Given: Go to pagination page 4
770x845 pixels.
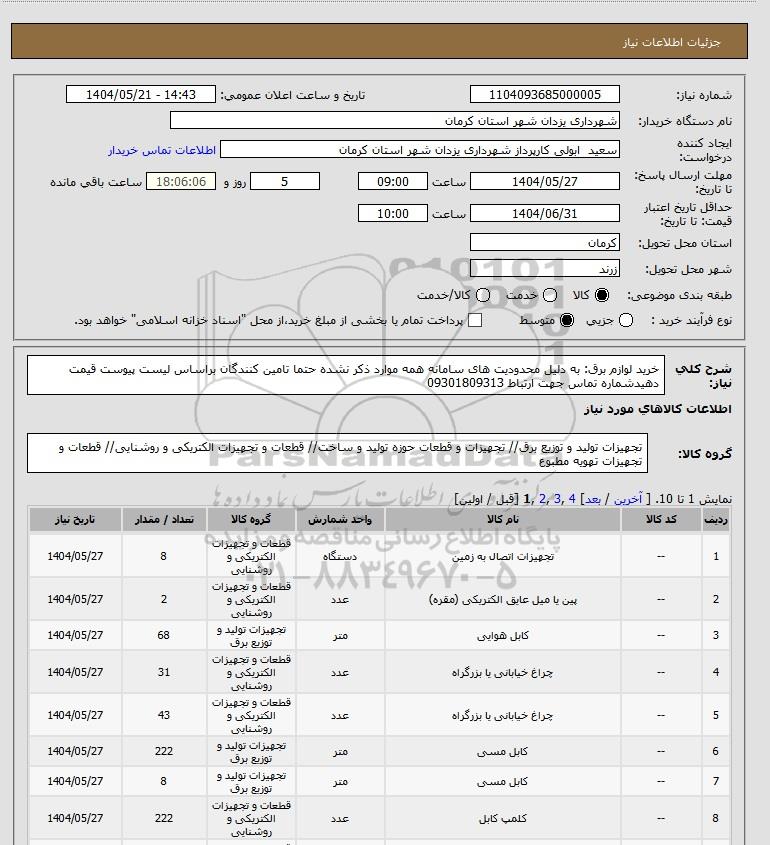Looking at the screenshot, I should coord(572,499).
